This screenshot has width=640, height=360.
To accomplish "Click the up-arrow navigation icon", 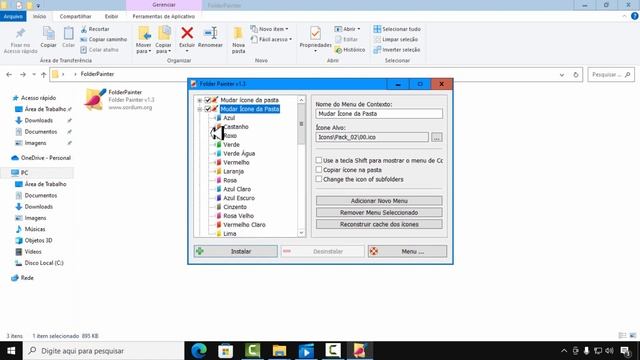I will click(x=44, y=75).
